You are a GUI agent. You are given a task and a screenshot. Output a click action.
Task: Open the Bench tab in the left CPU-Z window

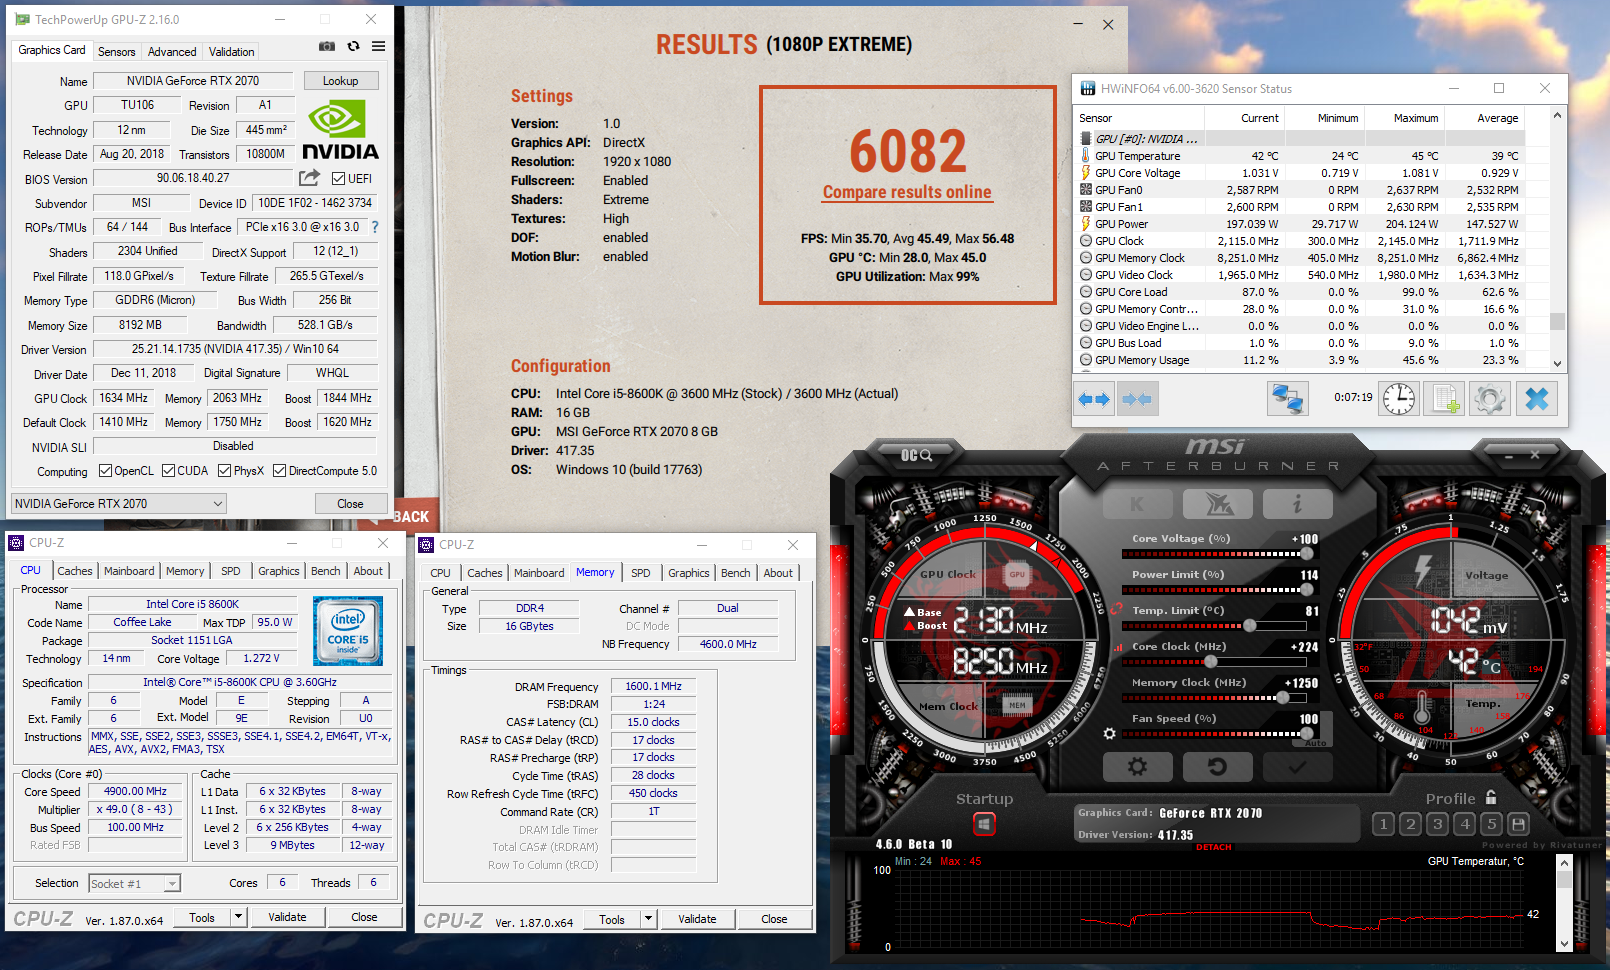click(325, 571)
